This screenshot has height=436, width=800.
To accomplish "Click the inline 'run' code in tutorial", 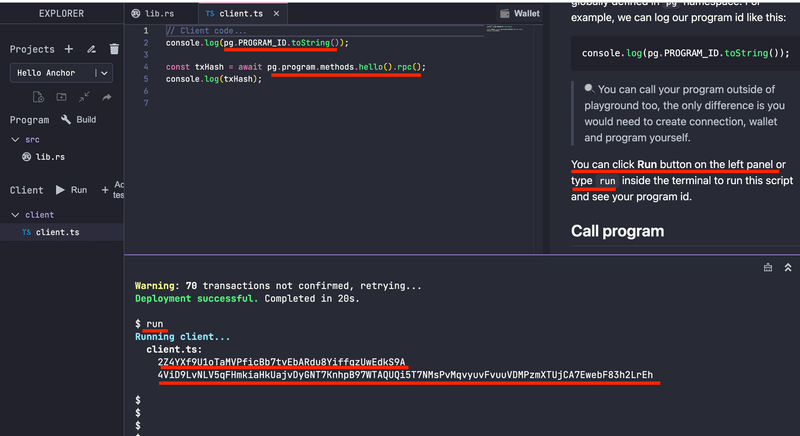I will 607,181.
